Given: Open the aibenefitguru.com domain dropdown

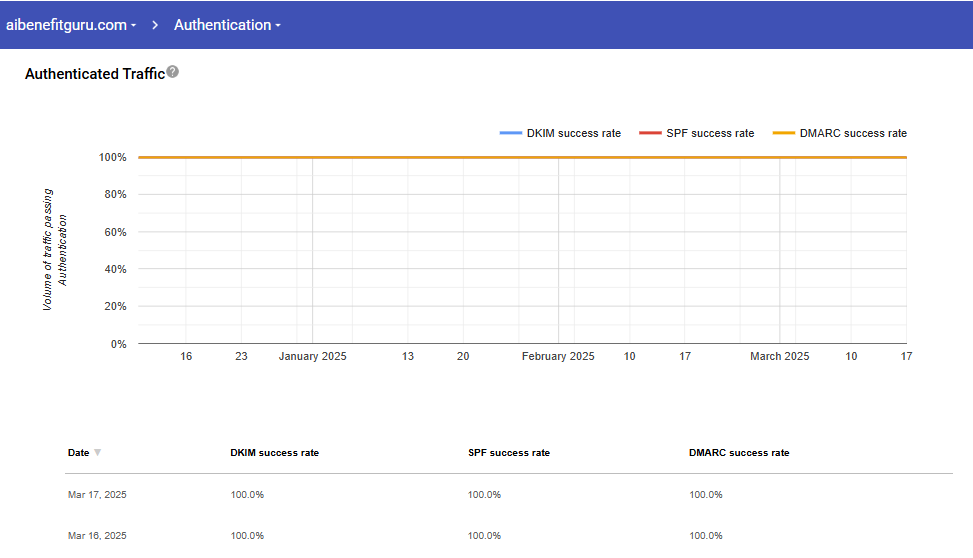Looking at the screenshot, I should point(72,25).
